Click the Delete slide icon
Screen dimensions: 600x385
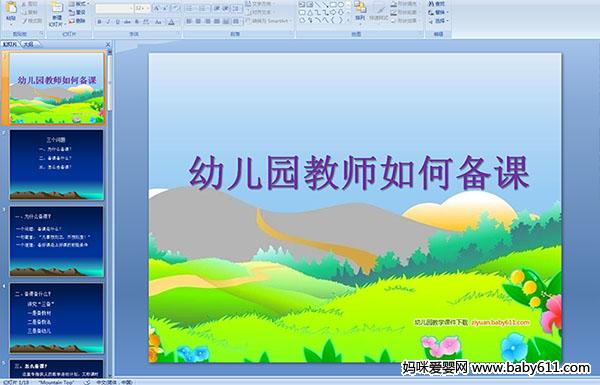click(77, 21)
